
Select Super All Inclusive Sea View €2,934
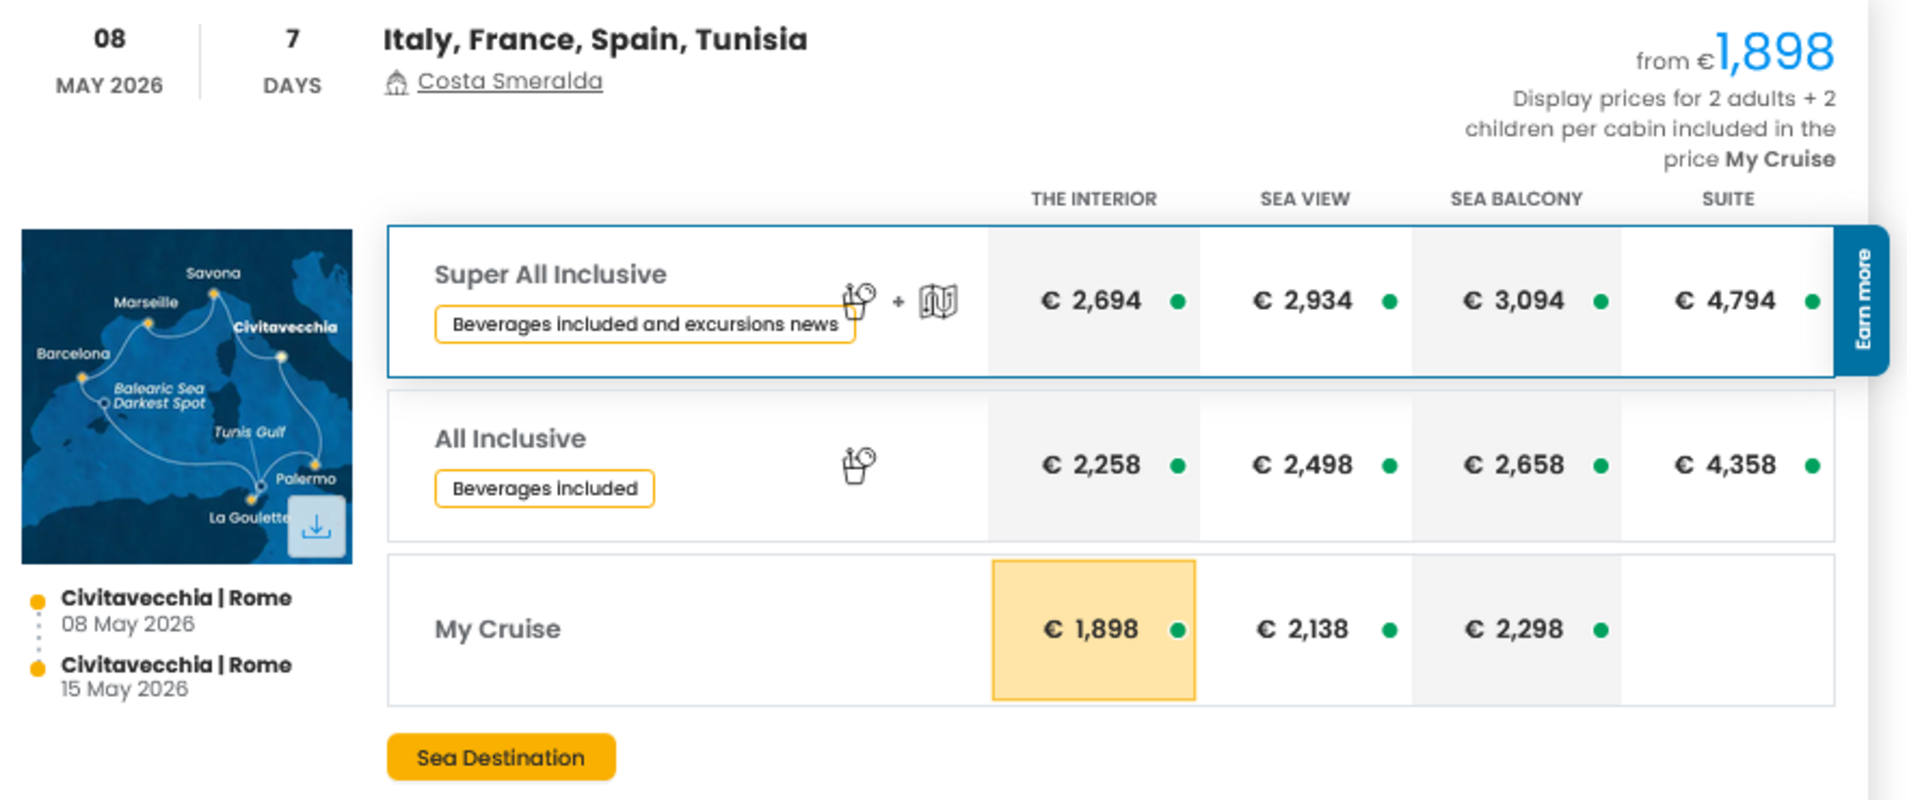(x=1304, y=301)
